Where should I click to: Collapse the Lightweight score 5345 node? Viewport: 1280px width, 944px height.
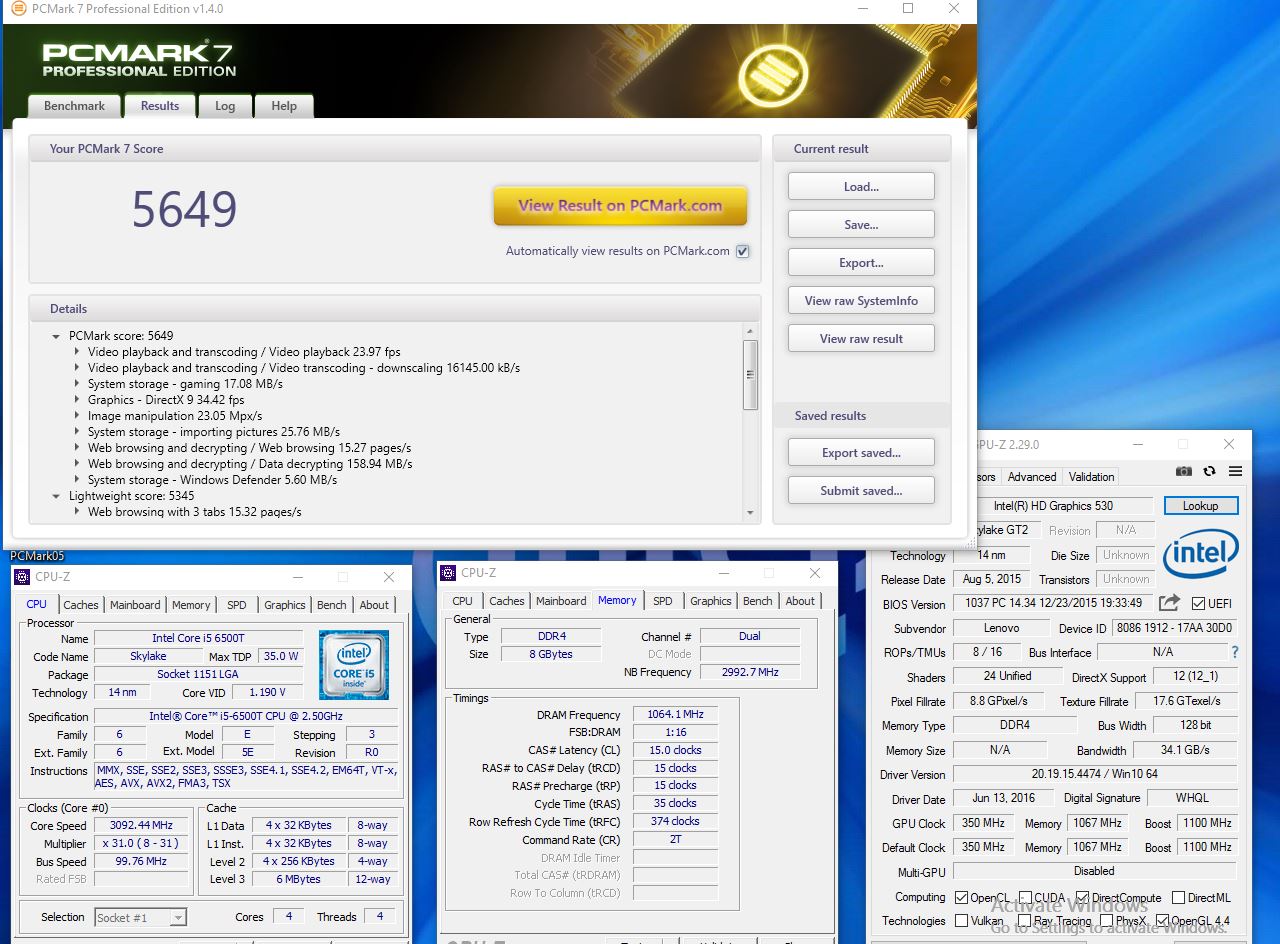(x=56, y=496)
